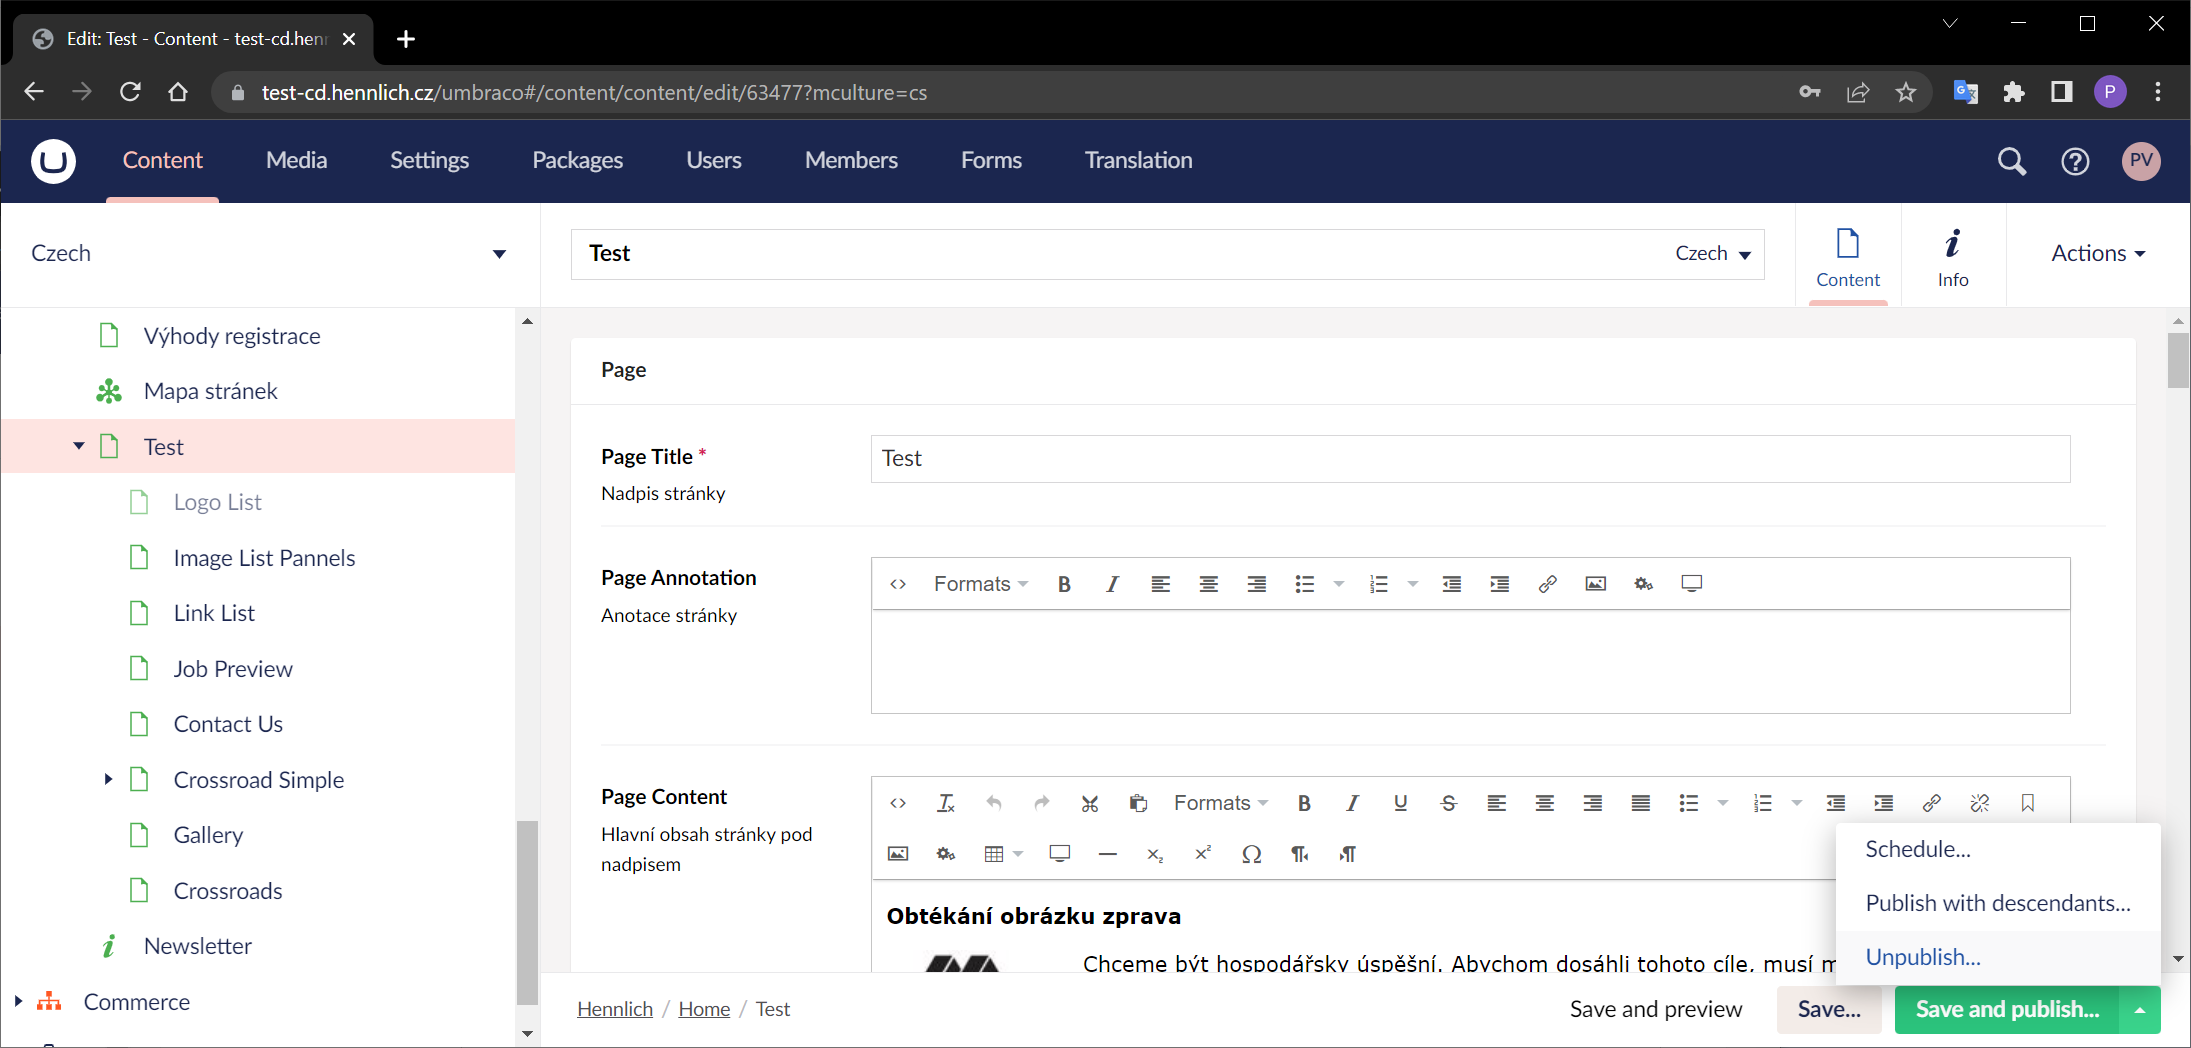The width and height of the screenshot is (2191, 1048).
Task: Open search with the magnifying glass icon
Action: point(2012,160)
